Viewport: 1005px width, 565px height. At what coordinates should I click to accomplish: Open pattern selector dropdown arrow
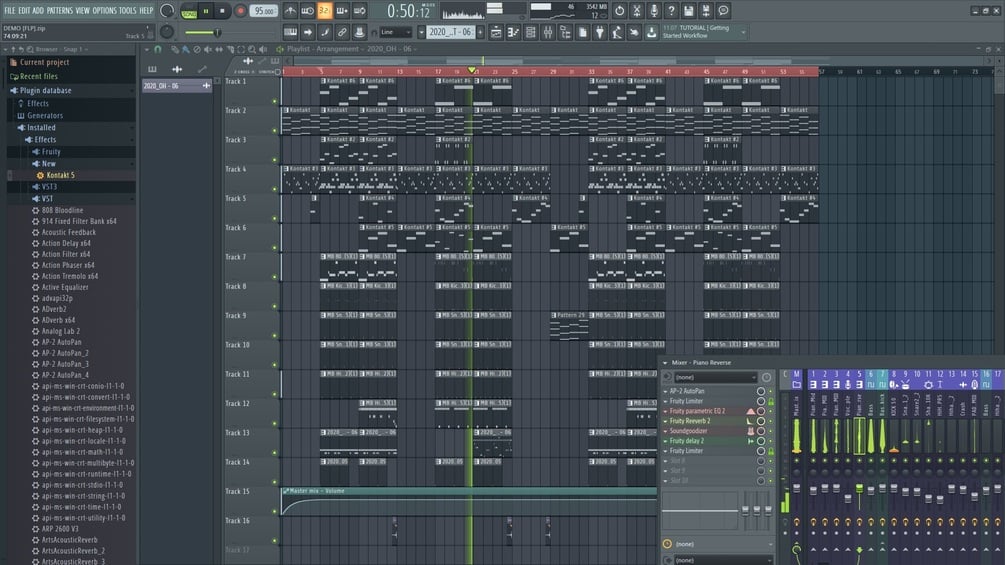[421, 32]
